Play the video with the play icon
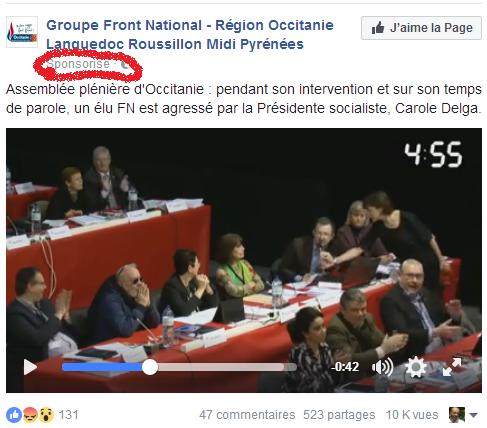487x428 pixels. (30, 367)
